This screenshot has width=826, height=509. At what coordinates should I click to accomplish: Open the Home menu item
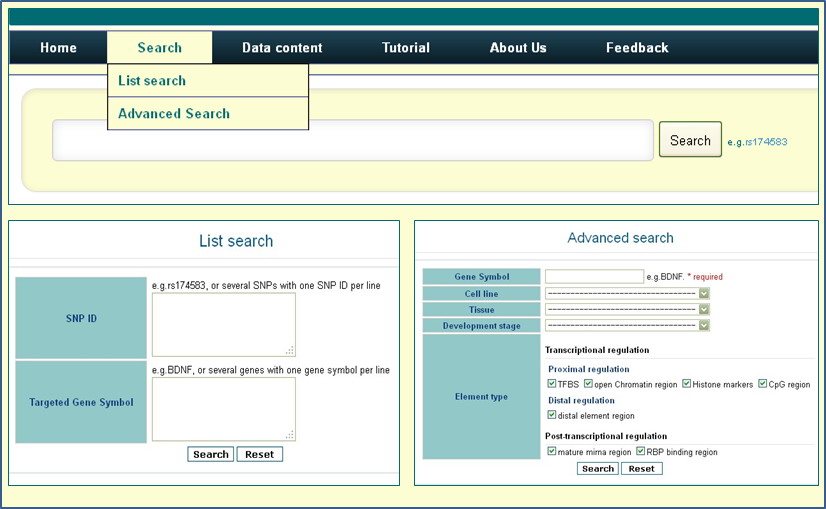pos(58,48)
